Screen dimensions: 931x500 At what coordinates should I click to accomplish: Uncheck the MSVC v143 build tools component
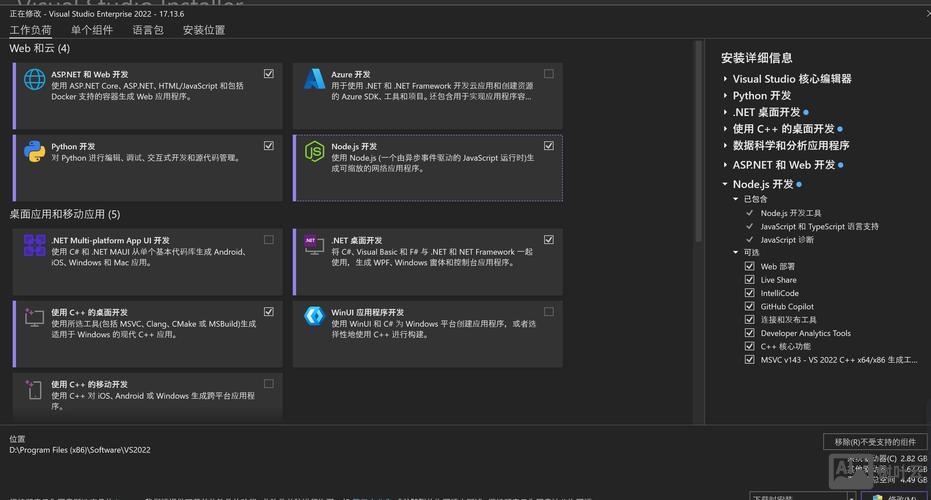[749, 360]
